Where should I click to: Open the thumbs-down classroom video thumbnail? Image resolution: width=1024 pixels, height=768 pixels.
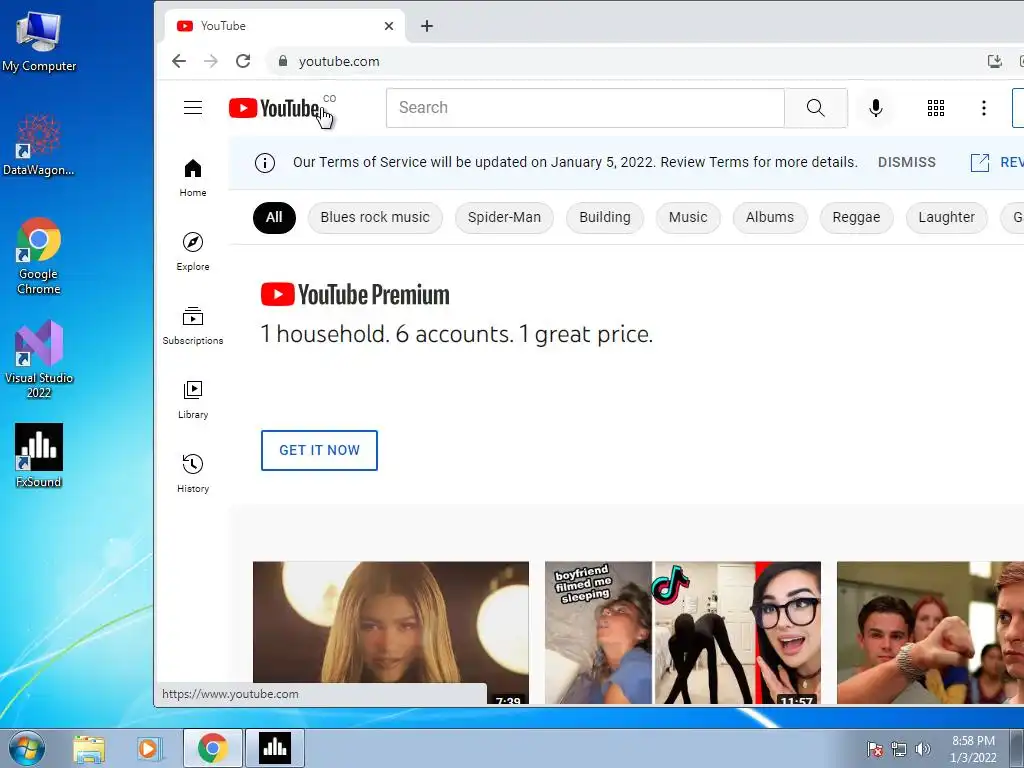pyautogui.click(x=930, y=632)
